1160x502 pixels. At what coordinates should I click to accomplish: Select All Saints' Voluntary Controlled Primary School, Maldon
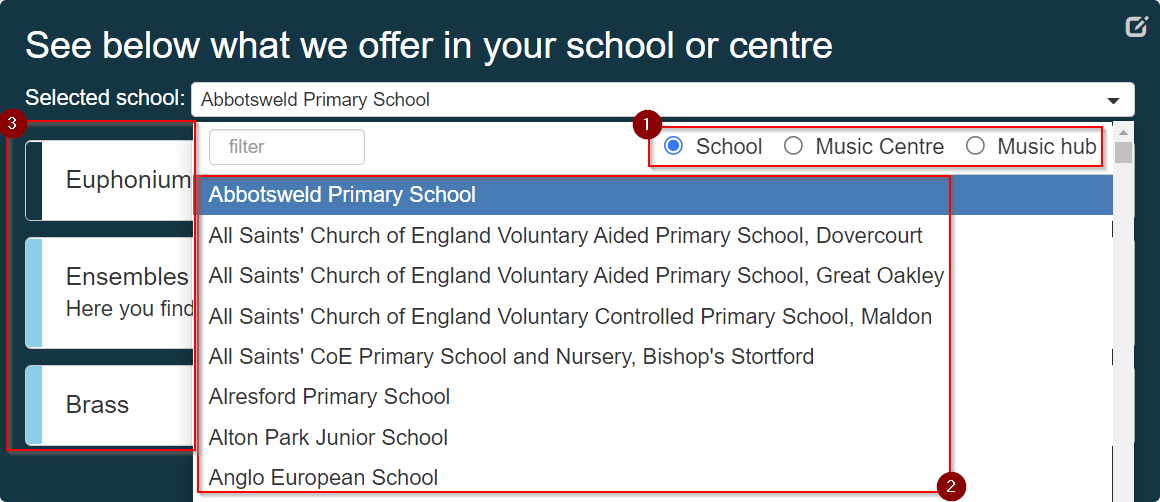654,316
